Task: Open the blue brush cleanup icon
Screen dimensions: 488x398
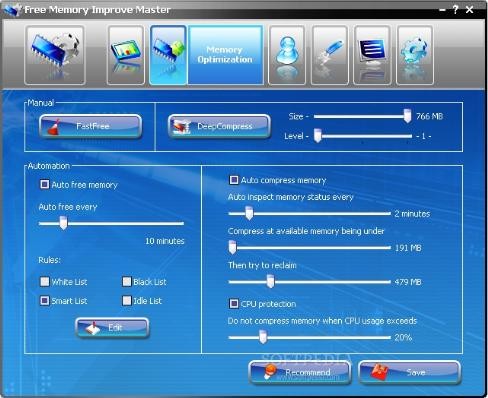Action: point(330,55)
